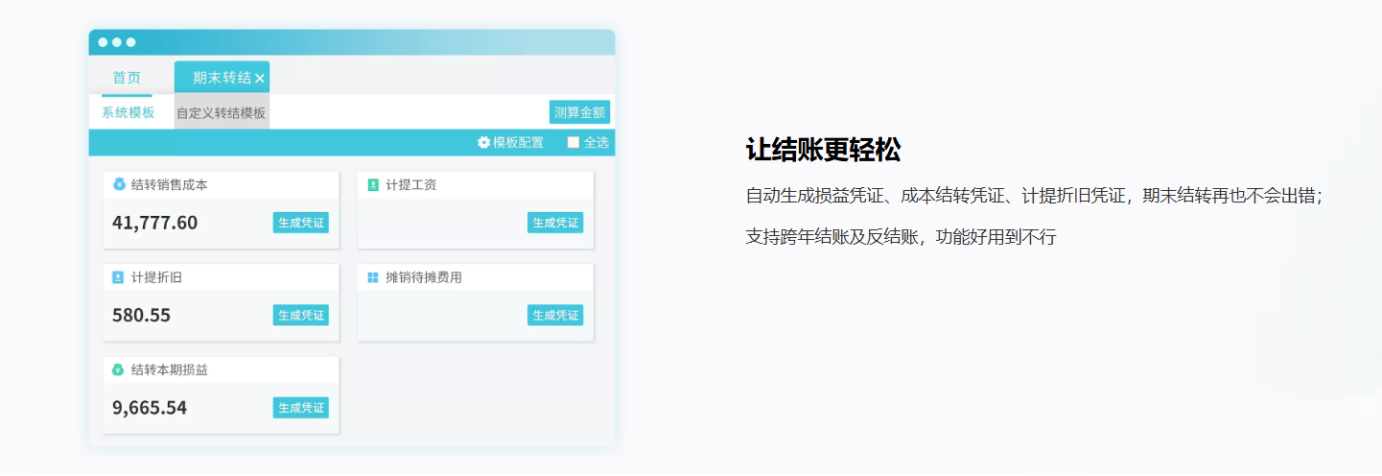This screenshot has width=1382, height=476.
Task: Close the 期末转结 tab
Action: point(260,78)
